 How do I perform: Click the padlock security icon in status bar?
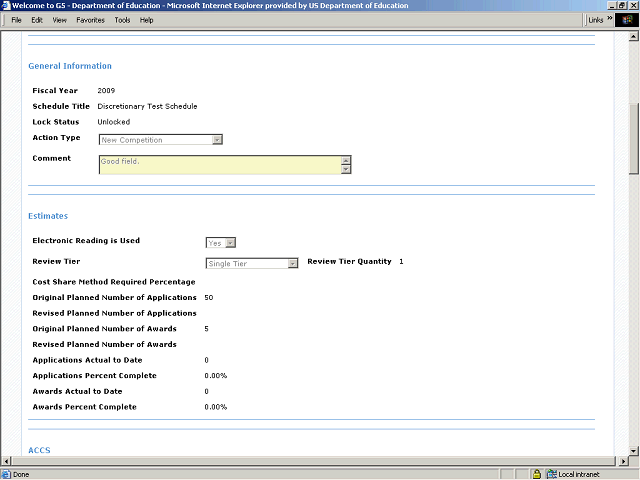point(537,474)
